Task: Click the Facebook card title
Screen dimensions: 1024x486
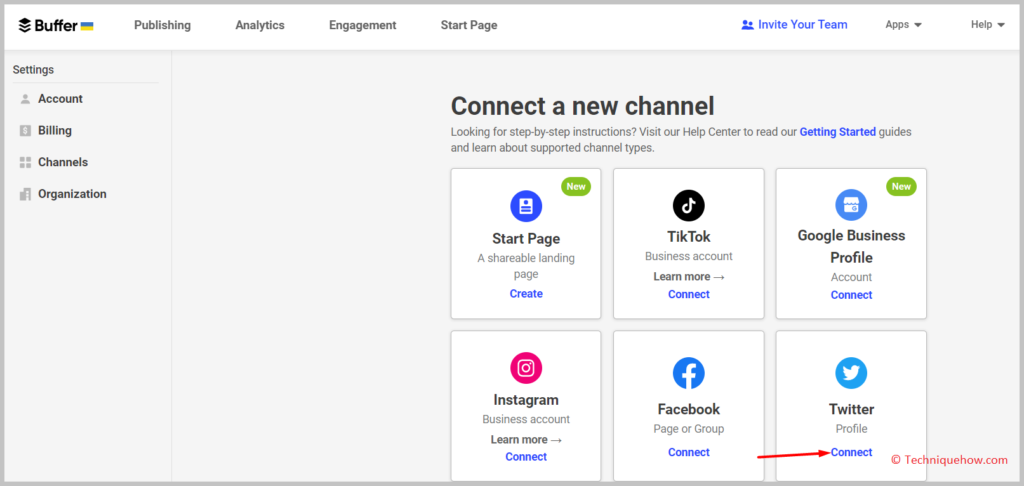Action: click(x=688, y=410)
